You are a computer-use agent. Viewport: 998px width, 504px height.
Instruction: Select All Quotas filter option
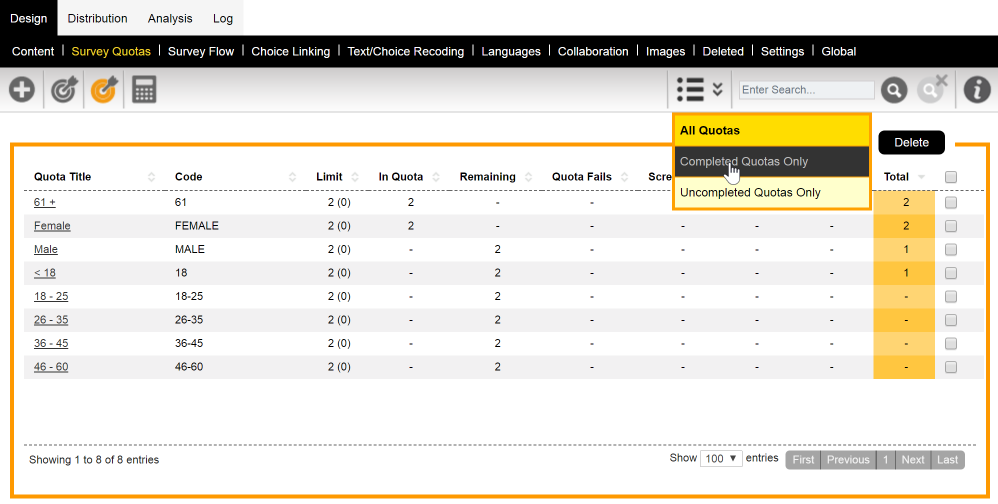click(x=771, y=130)
